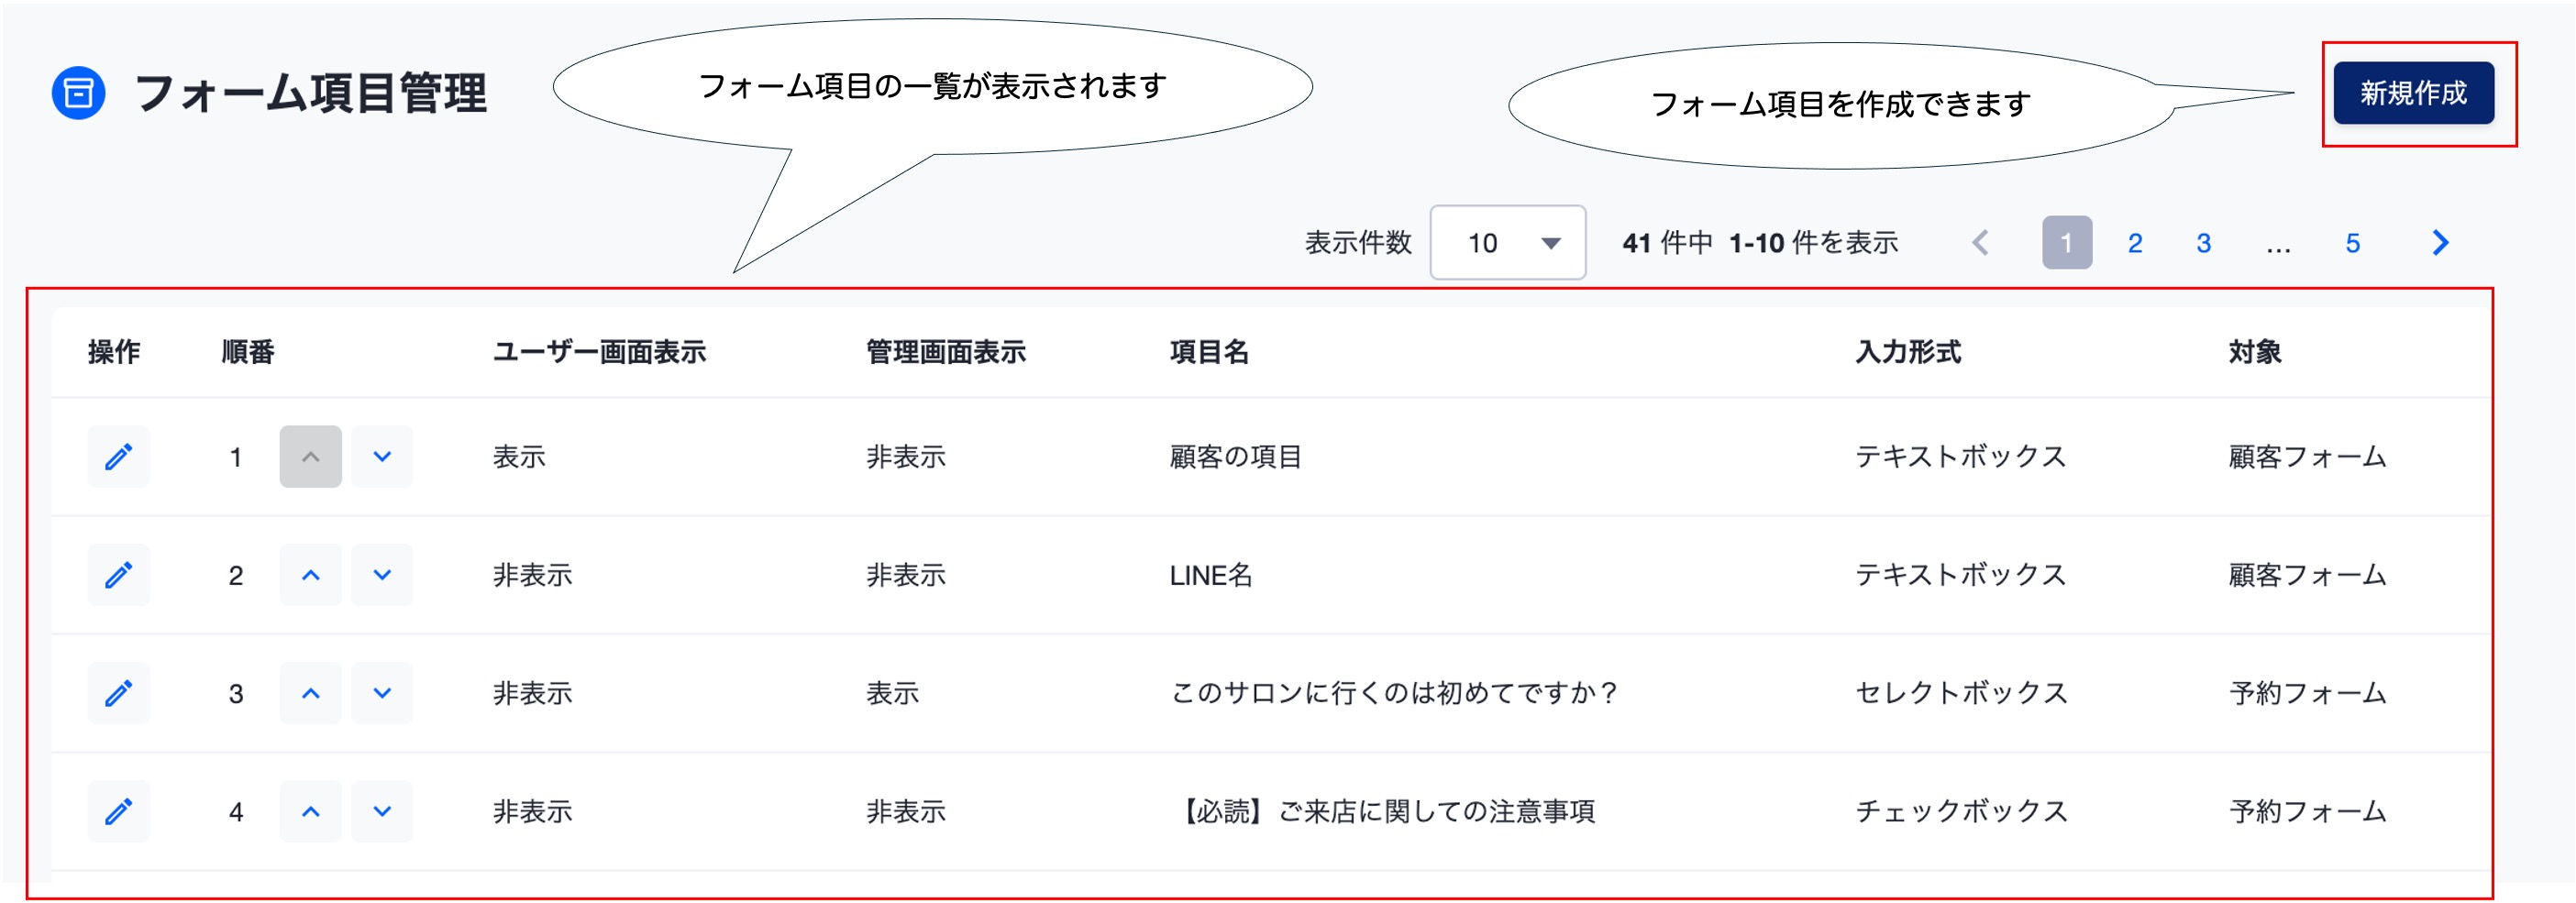2576x903 pixels.
Task: Select page 3 in pagination
Action: [2203, 243]
